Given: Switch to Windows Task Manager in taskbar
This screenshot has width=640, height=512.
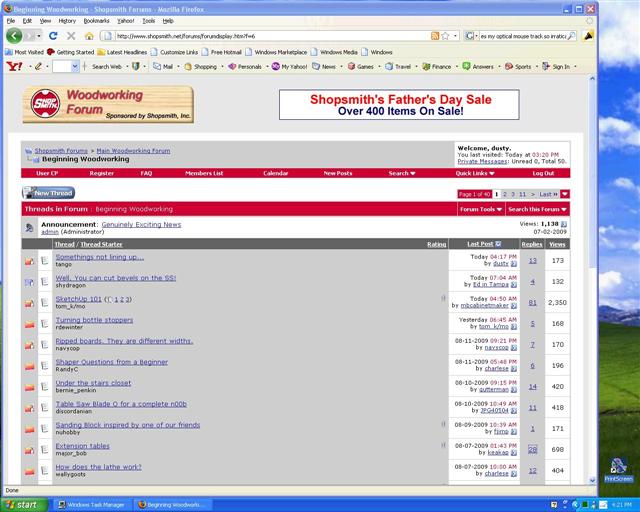Looking at the screenshot, I should pyautogui.click(x=91, y=505).
